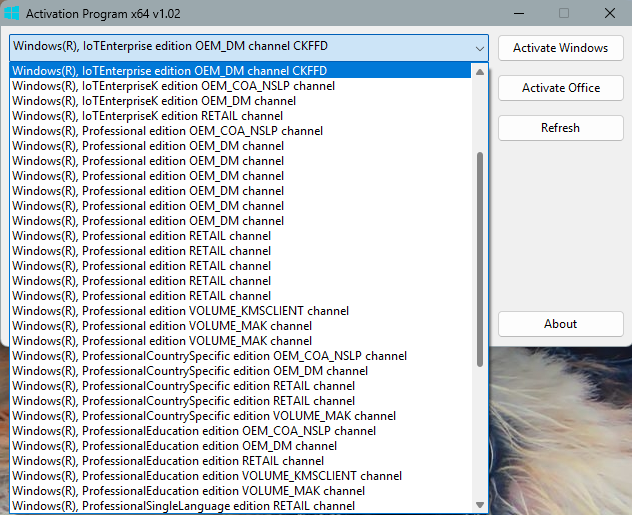Select ProfessionalEducation edition RETAIL channel
The height and width of the screenshot is (515, 632).
pyautogui.click(x=240, y=461)
